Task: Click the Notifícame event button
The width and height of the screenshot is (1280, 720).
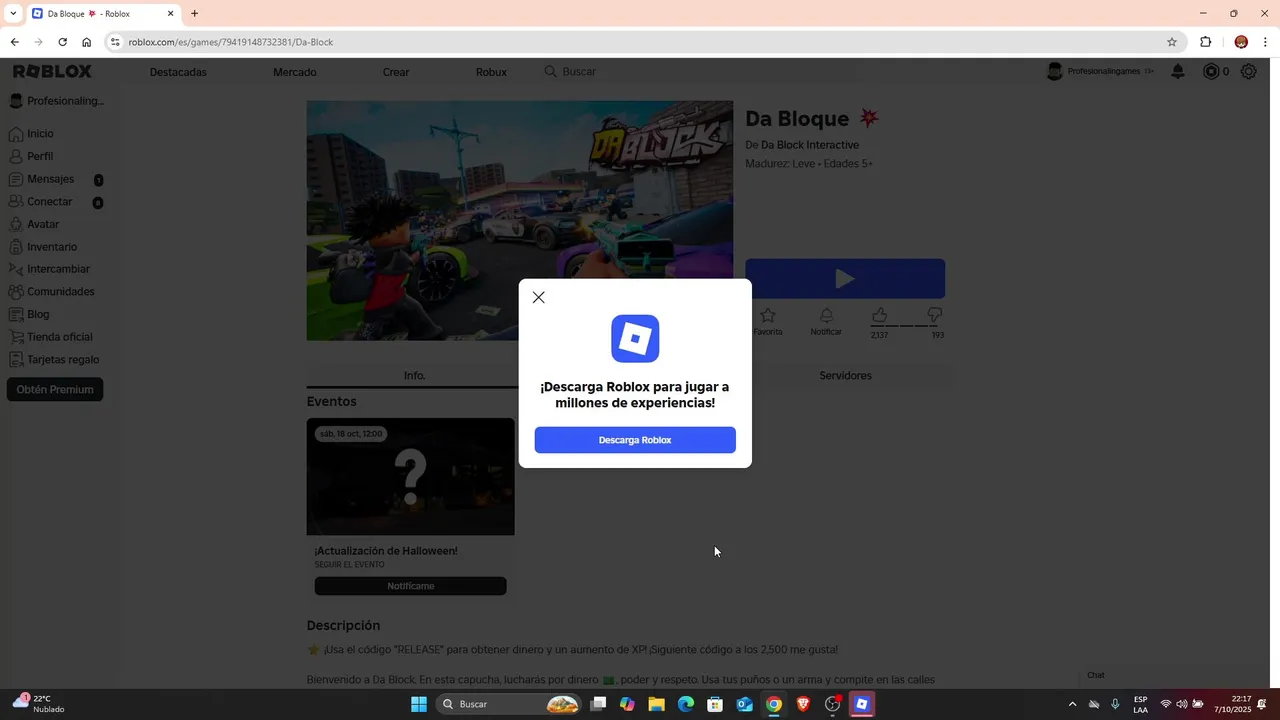Action: [x=411, y=586]
